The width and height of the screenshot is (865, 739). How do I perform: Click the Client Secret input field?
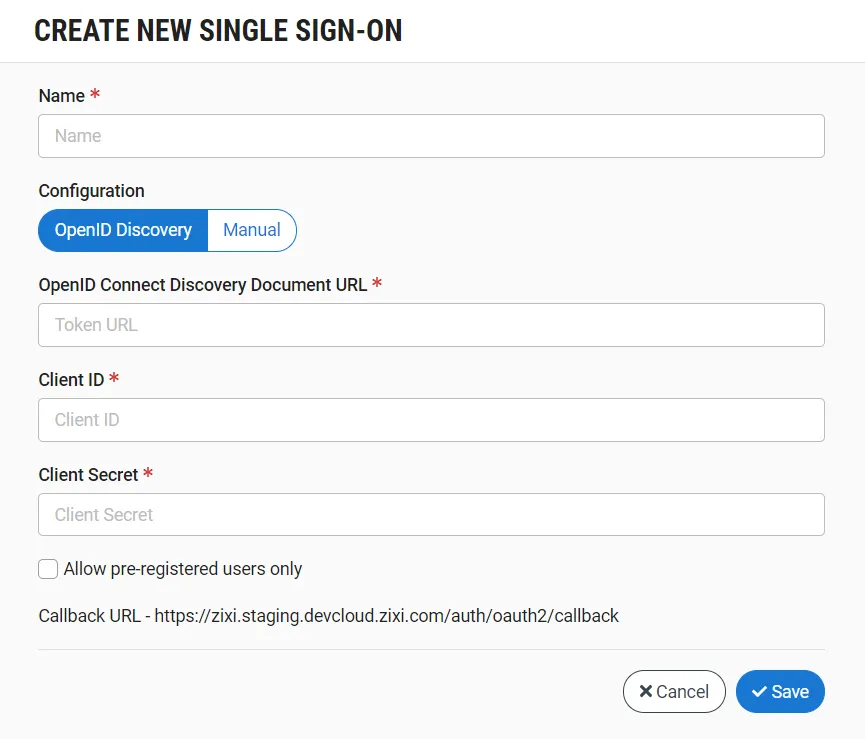pyautogui.click(x=431, y=515)
